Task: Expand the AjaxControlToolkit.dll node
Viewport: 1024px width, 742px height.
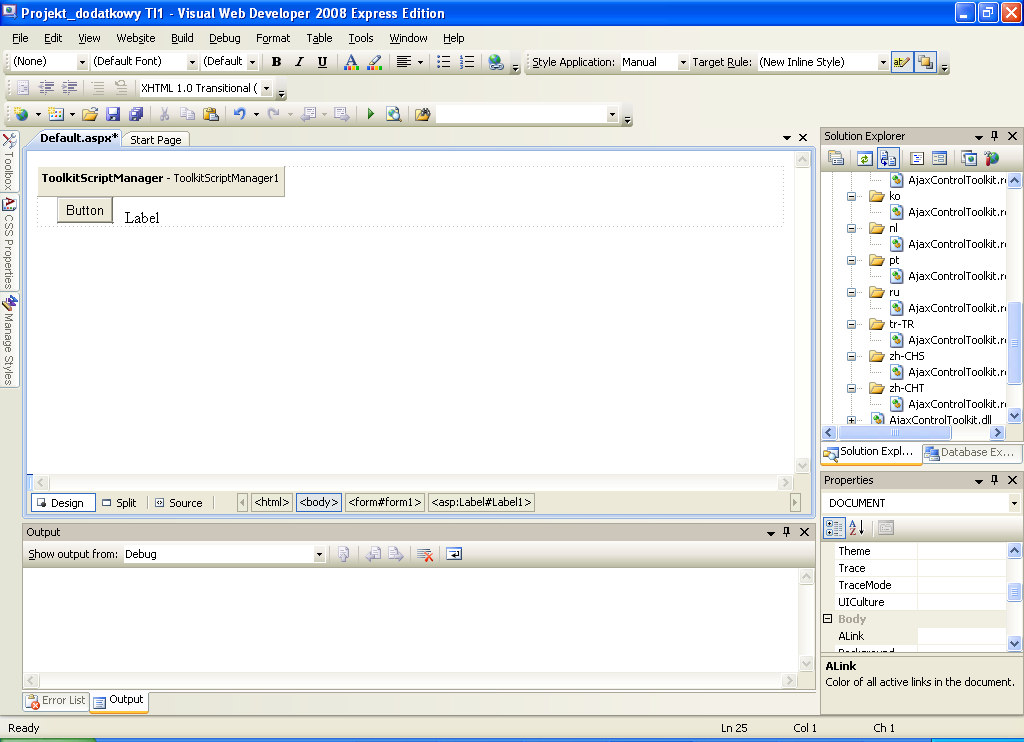Action: (x=851, y=420)
